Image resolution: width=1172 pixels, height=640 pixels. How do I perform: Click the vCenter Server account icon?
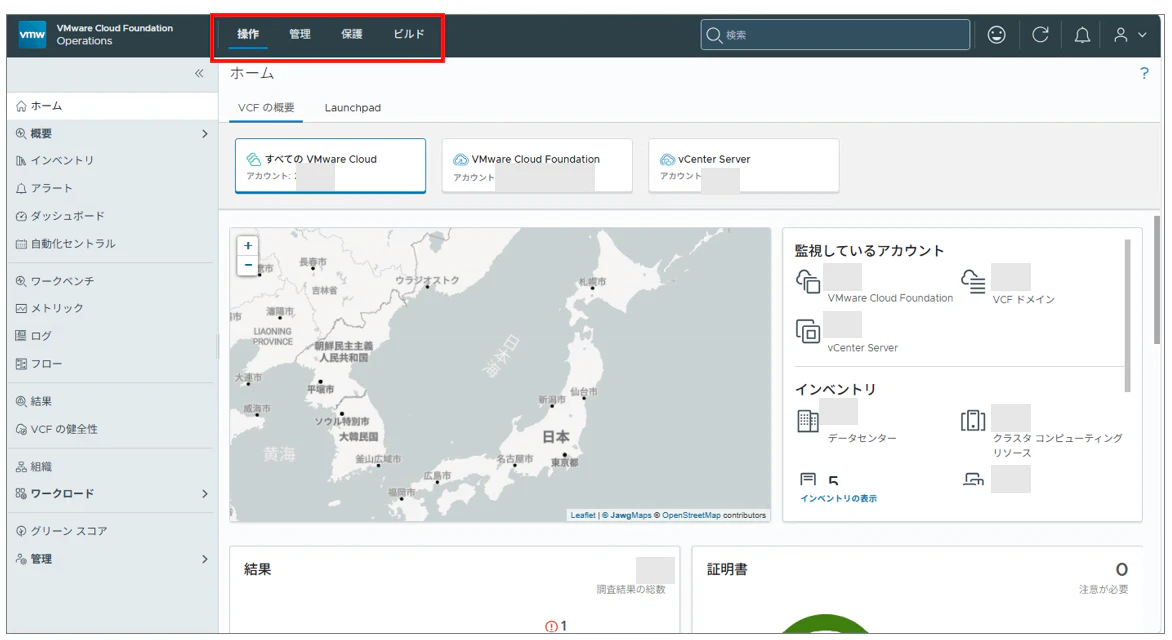tap(808, 330)
